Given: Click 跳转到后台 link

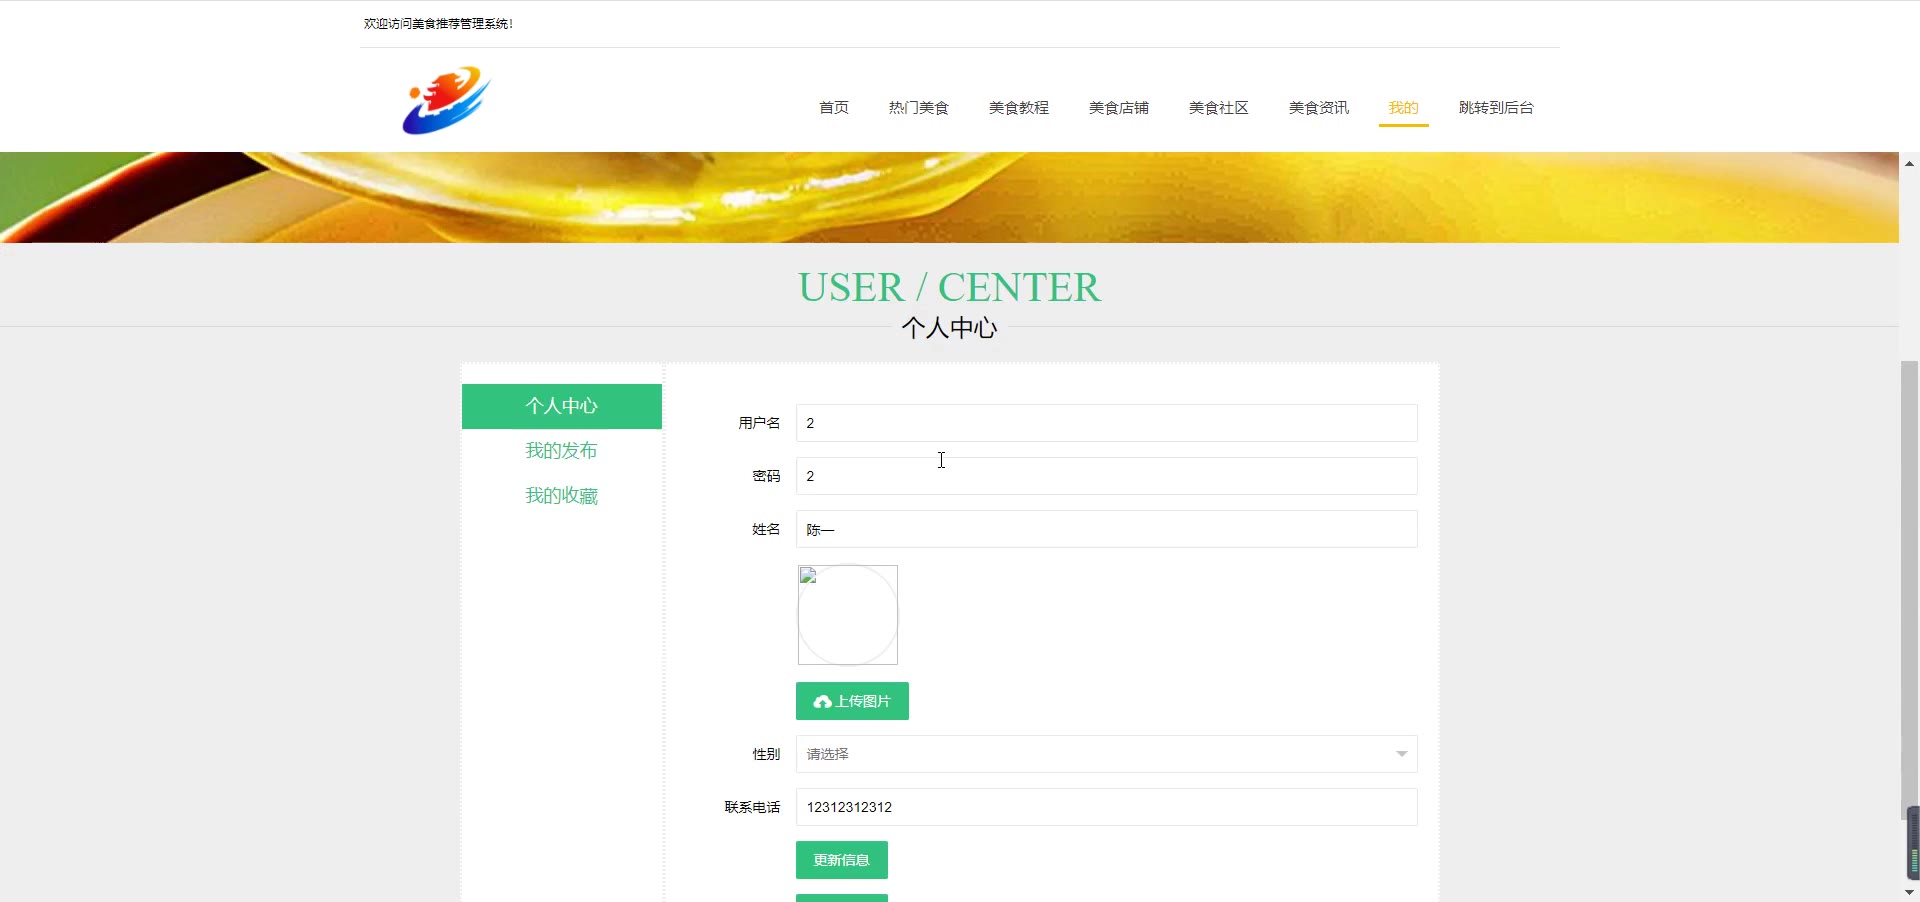Looking at the screenshot, I should [x=1496, y=108].
